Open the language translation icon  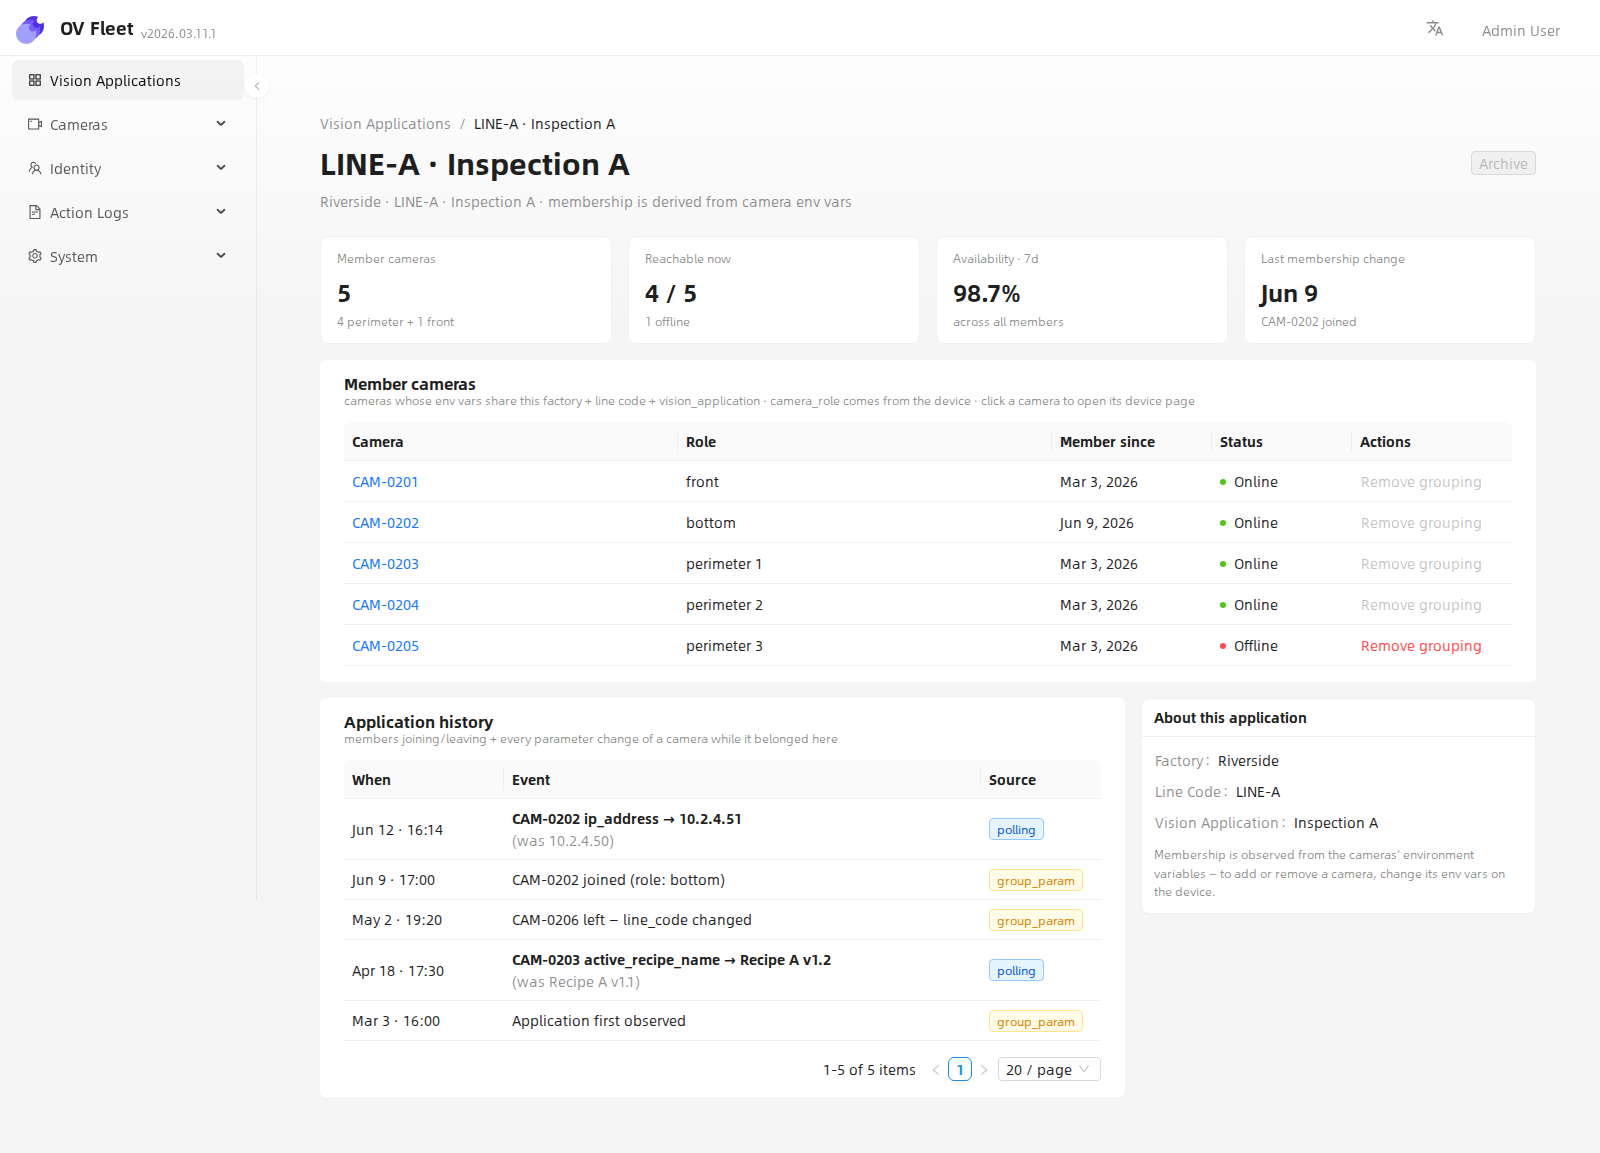1435,29
